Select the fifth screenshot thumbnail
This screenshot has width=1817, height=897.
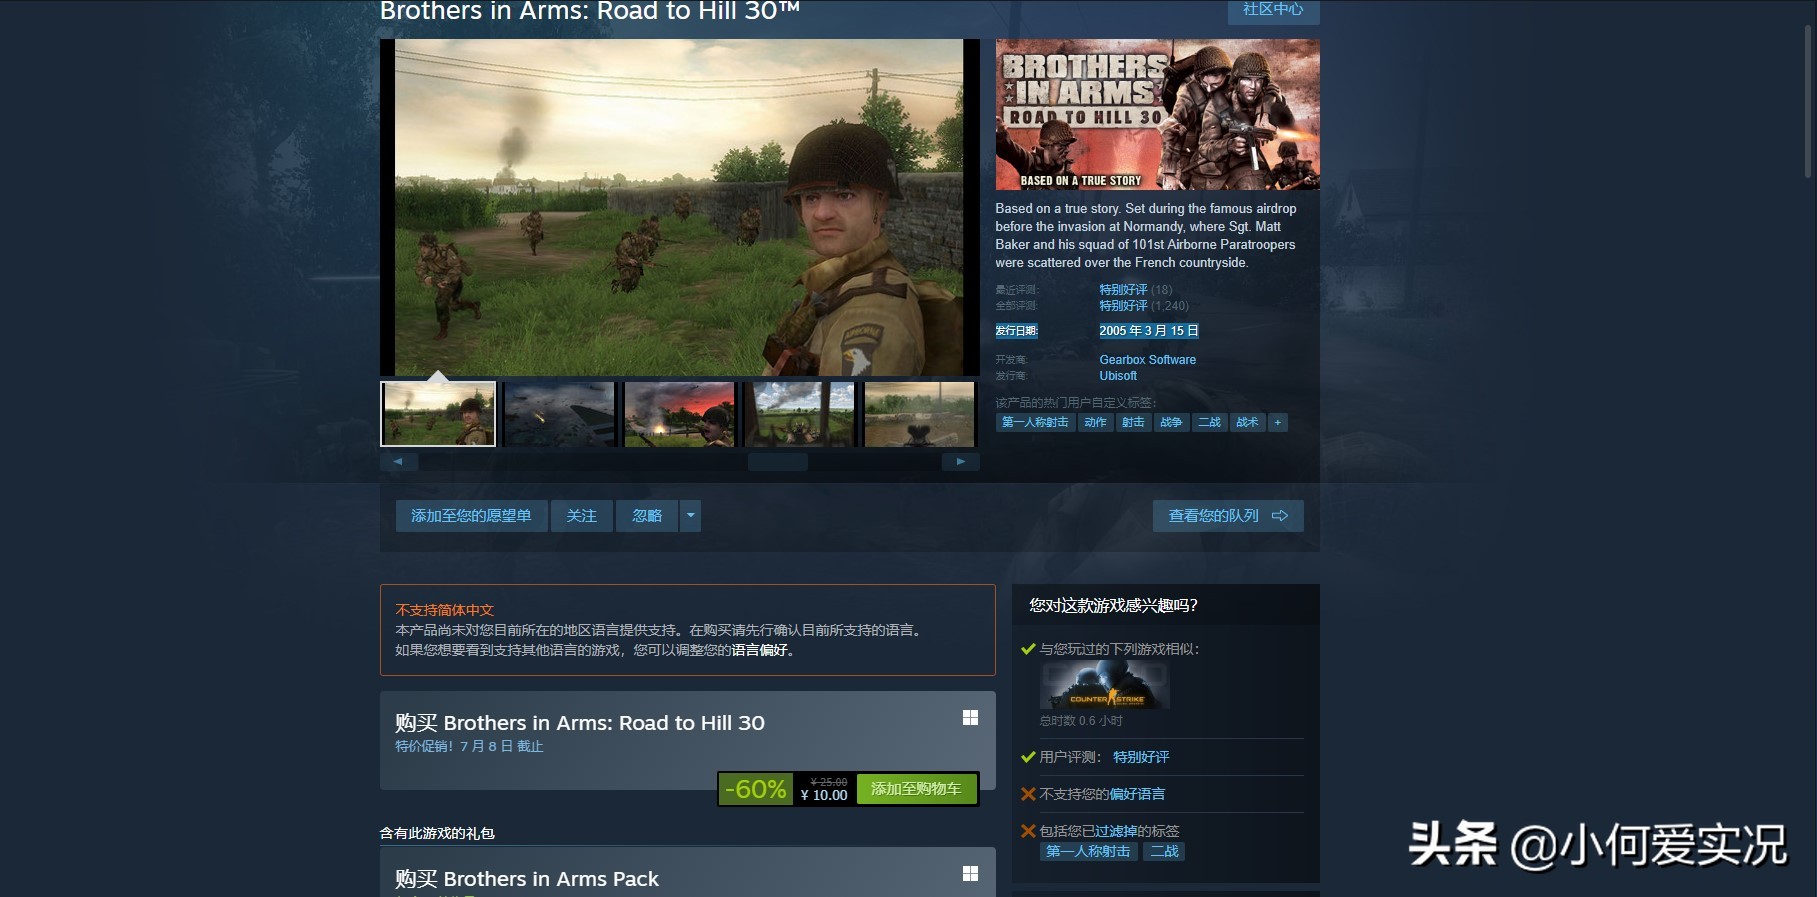(920, 413)
